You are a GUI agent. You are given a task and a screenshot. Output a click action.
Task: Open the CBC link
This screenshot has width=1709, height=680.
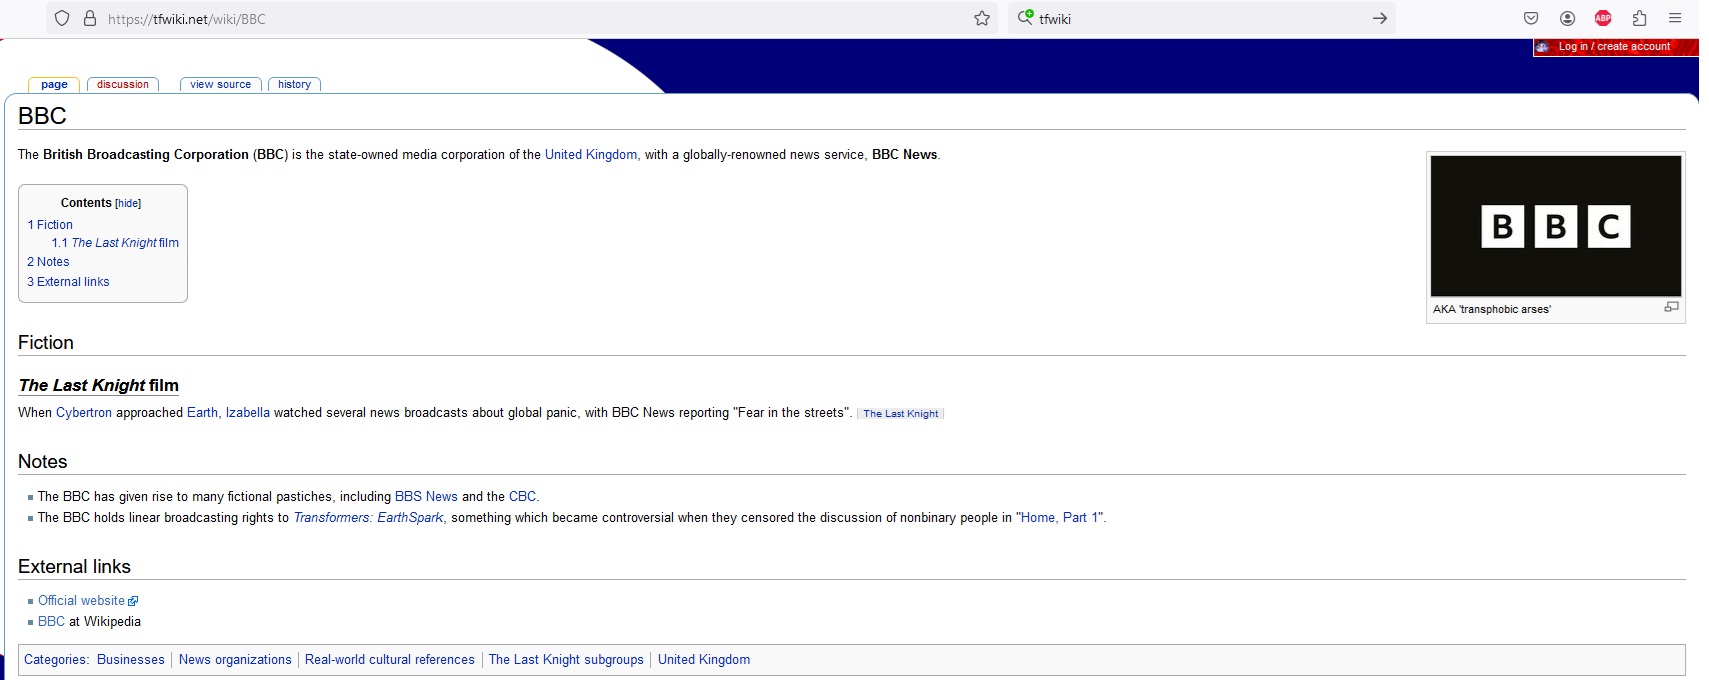point(522,496)
